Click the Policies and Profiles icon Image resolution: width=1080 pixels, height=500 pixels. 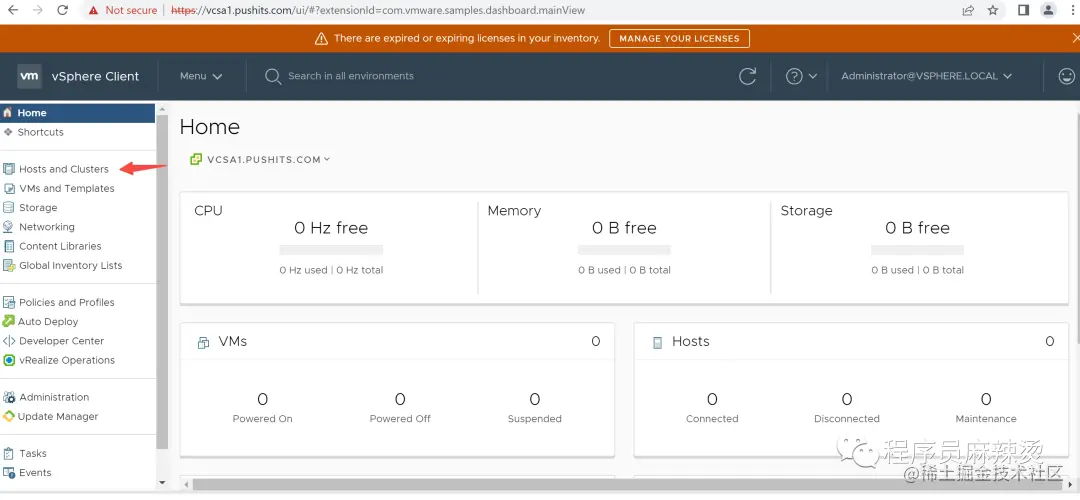(8, 302)
